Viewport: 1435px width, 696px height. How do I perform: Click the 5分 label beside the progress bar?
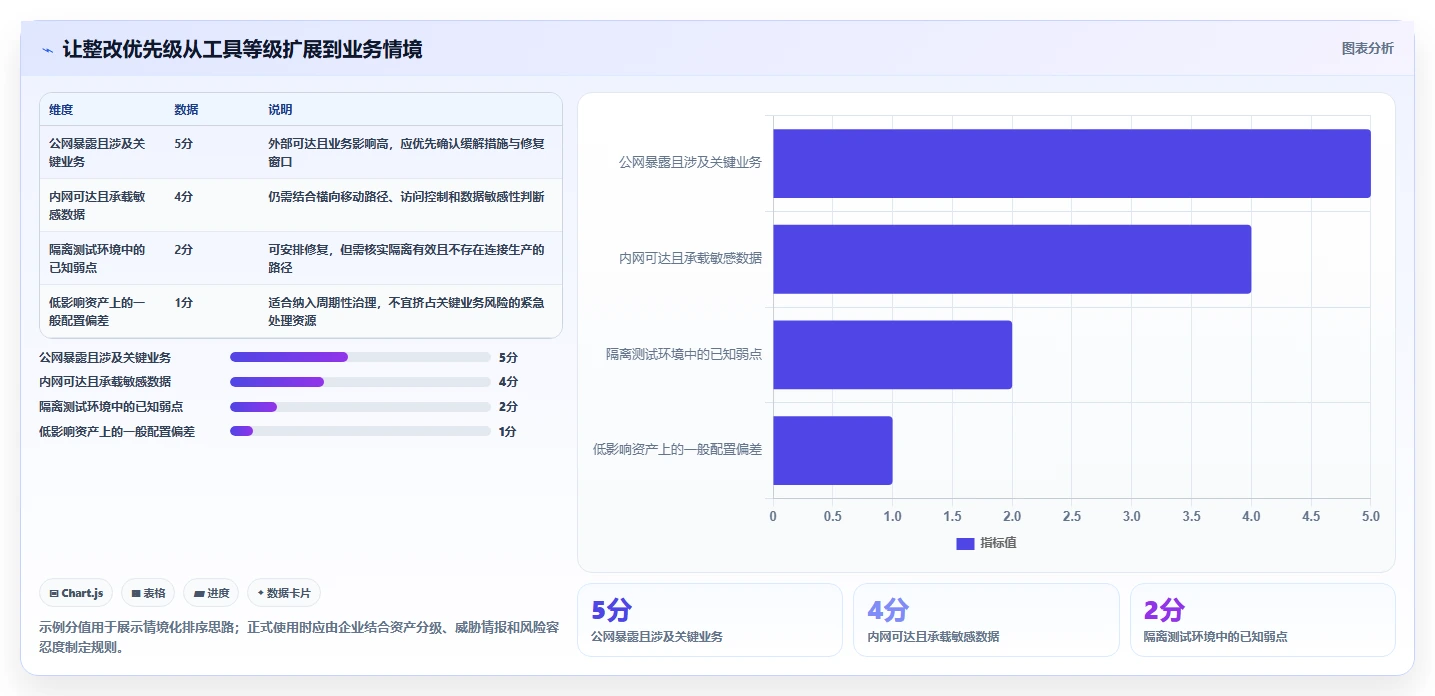tap(508, 357)
